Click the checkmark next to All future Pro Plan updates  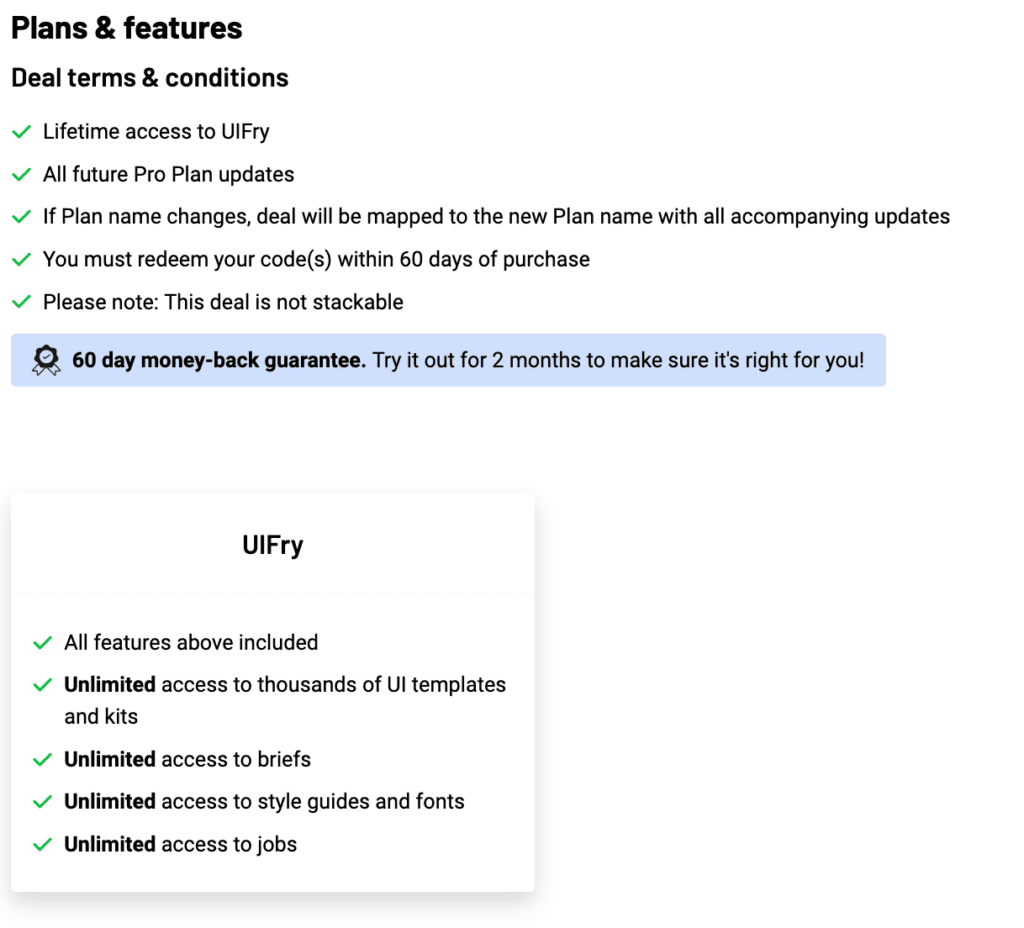click(21, 175)
